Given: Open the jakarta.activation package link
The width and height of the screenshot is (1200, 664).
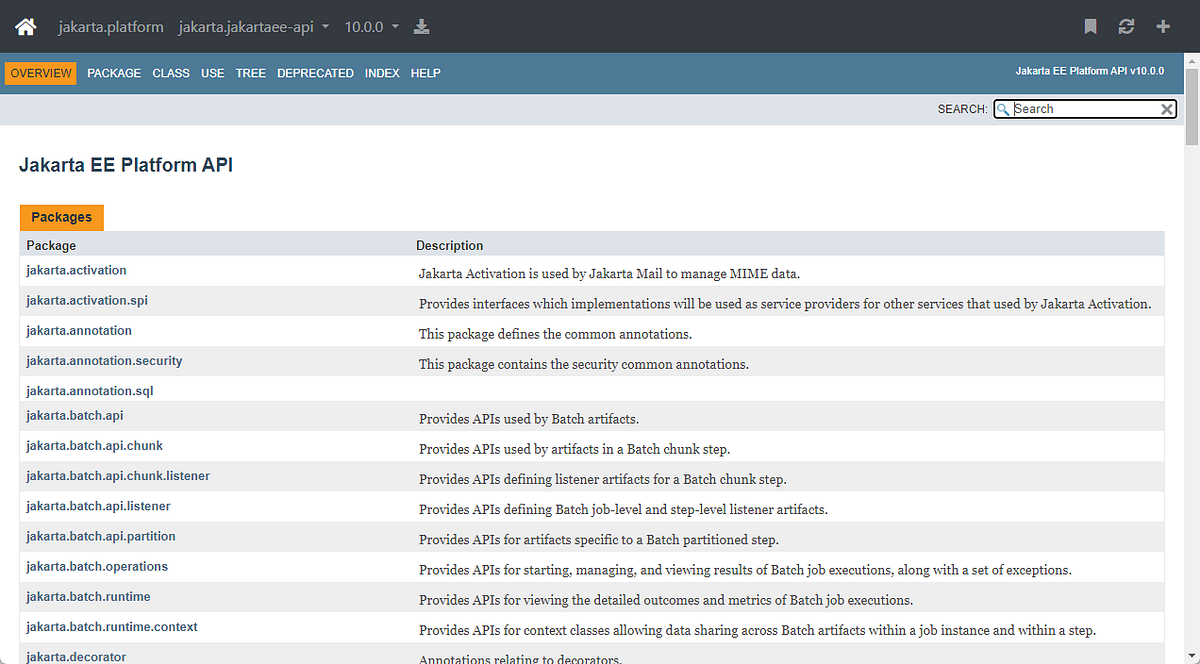Looking at the screenshot, I should (x=76, y=270).
